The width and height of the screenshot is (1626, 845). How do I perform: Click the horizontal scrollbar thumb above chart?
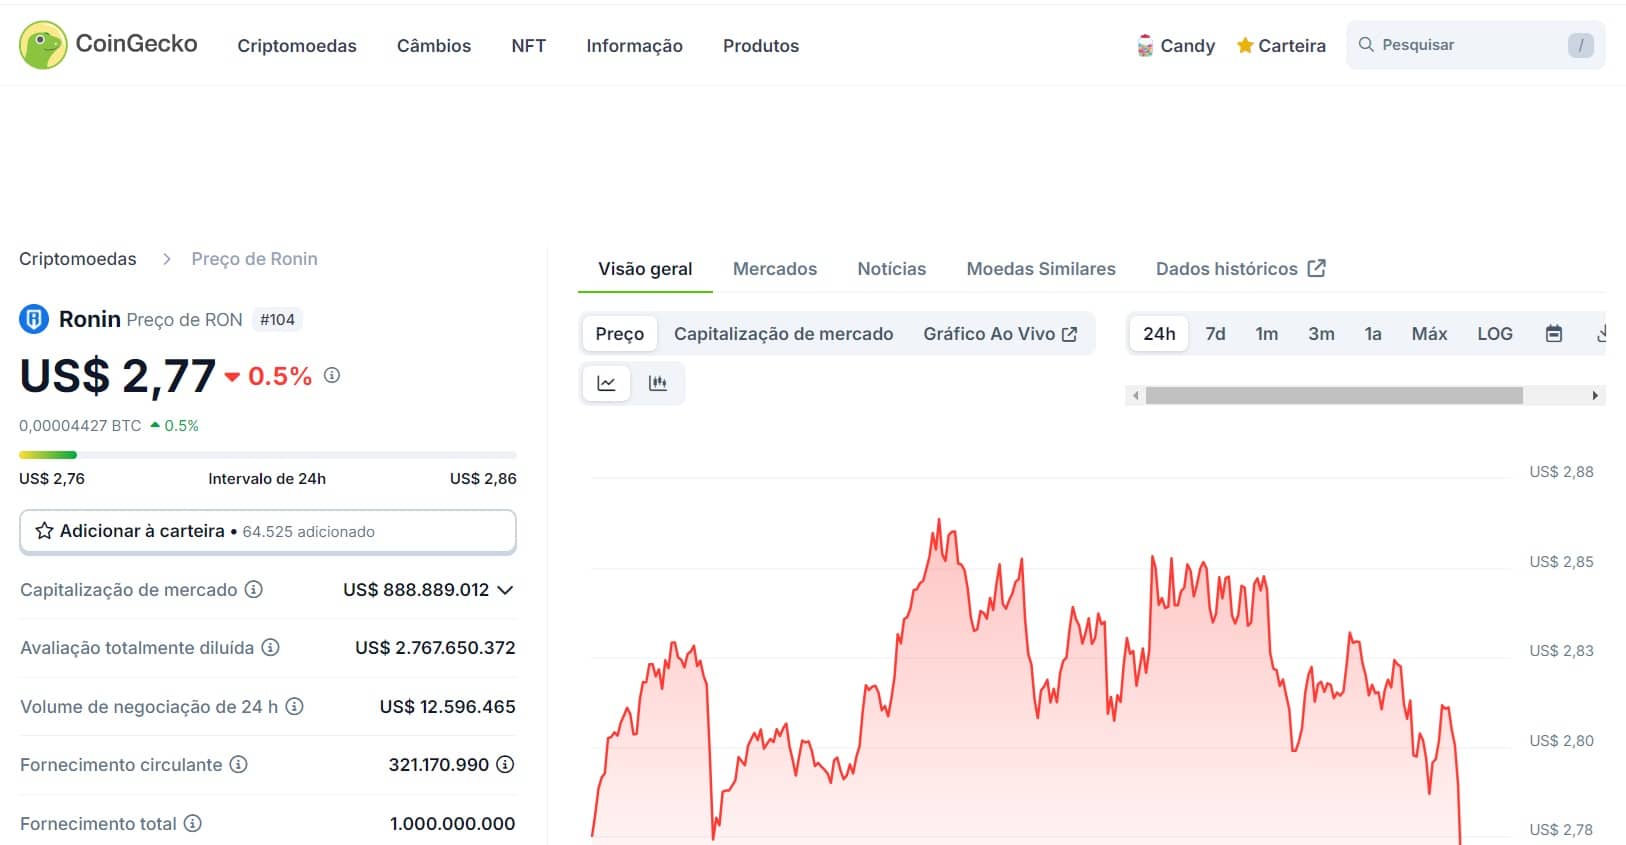[1334, 396]
